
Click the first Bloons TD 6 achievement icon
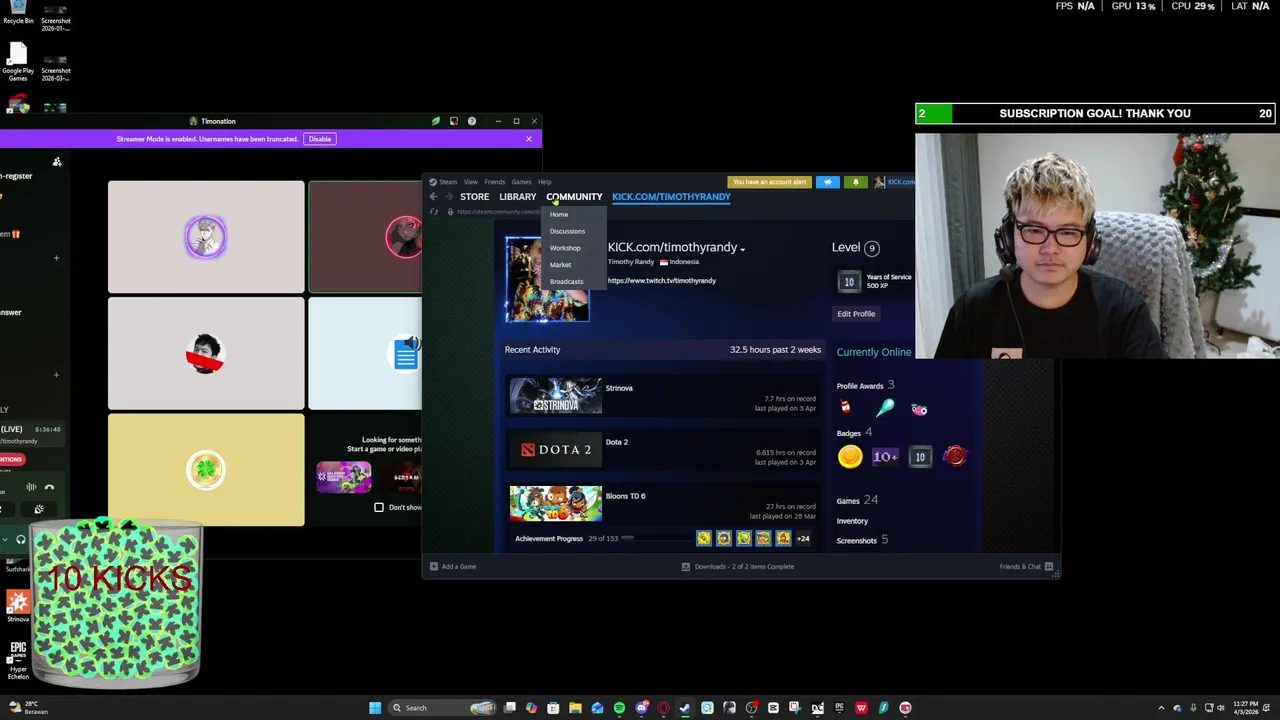coord(704,538)
